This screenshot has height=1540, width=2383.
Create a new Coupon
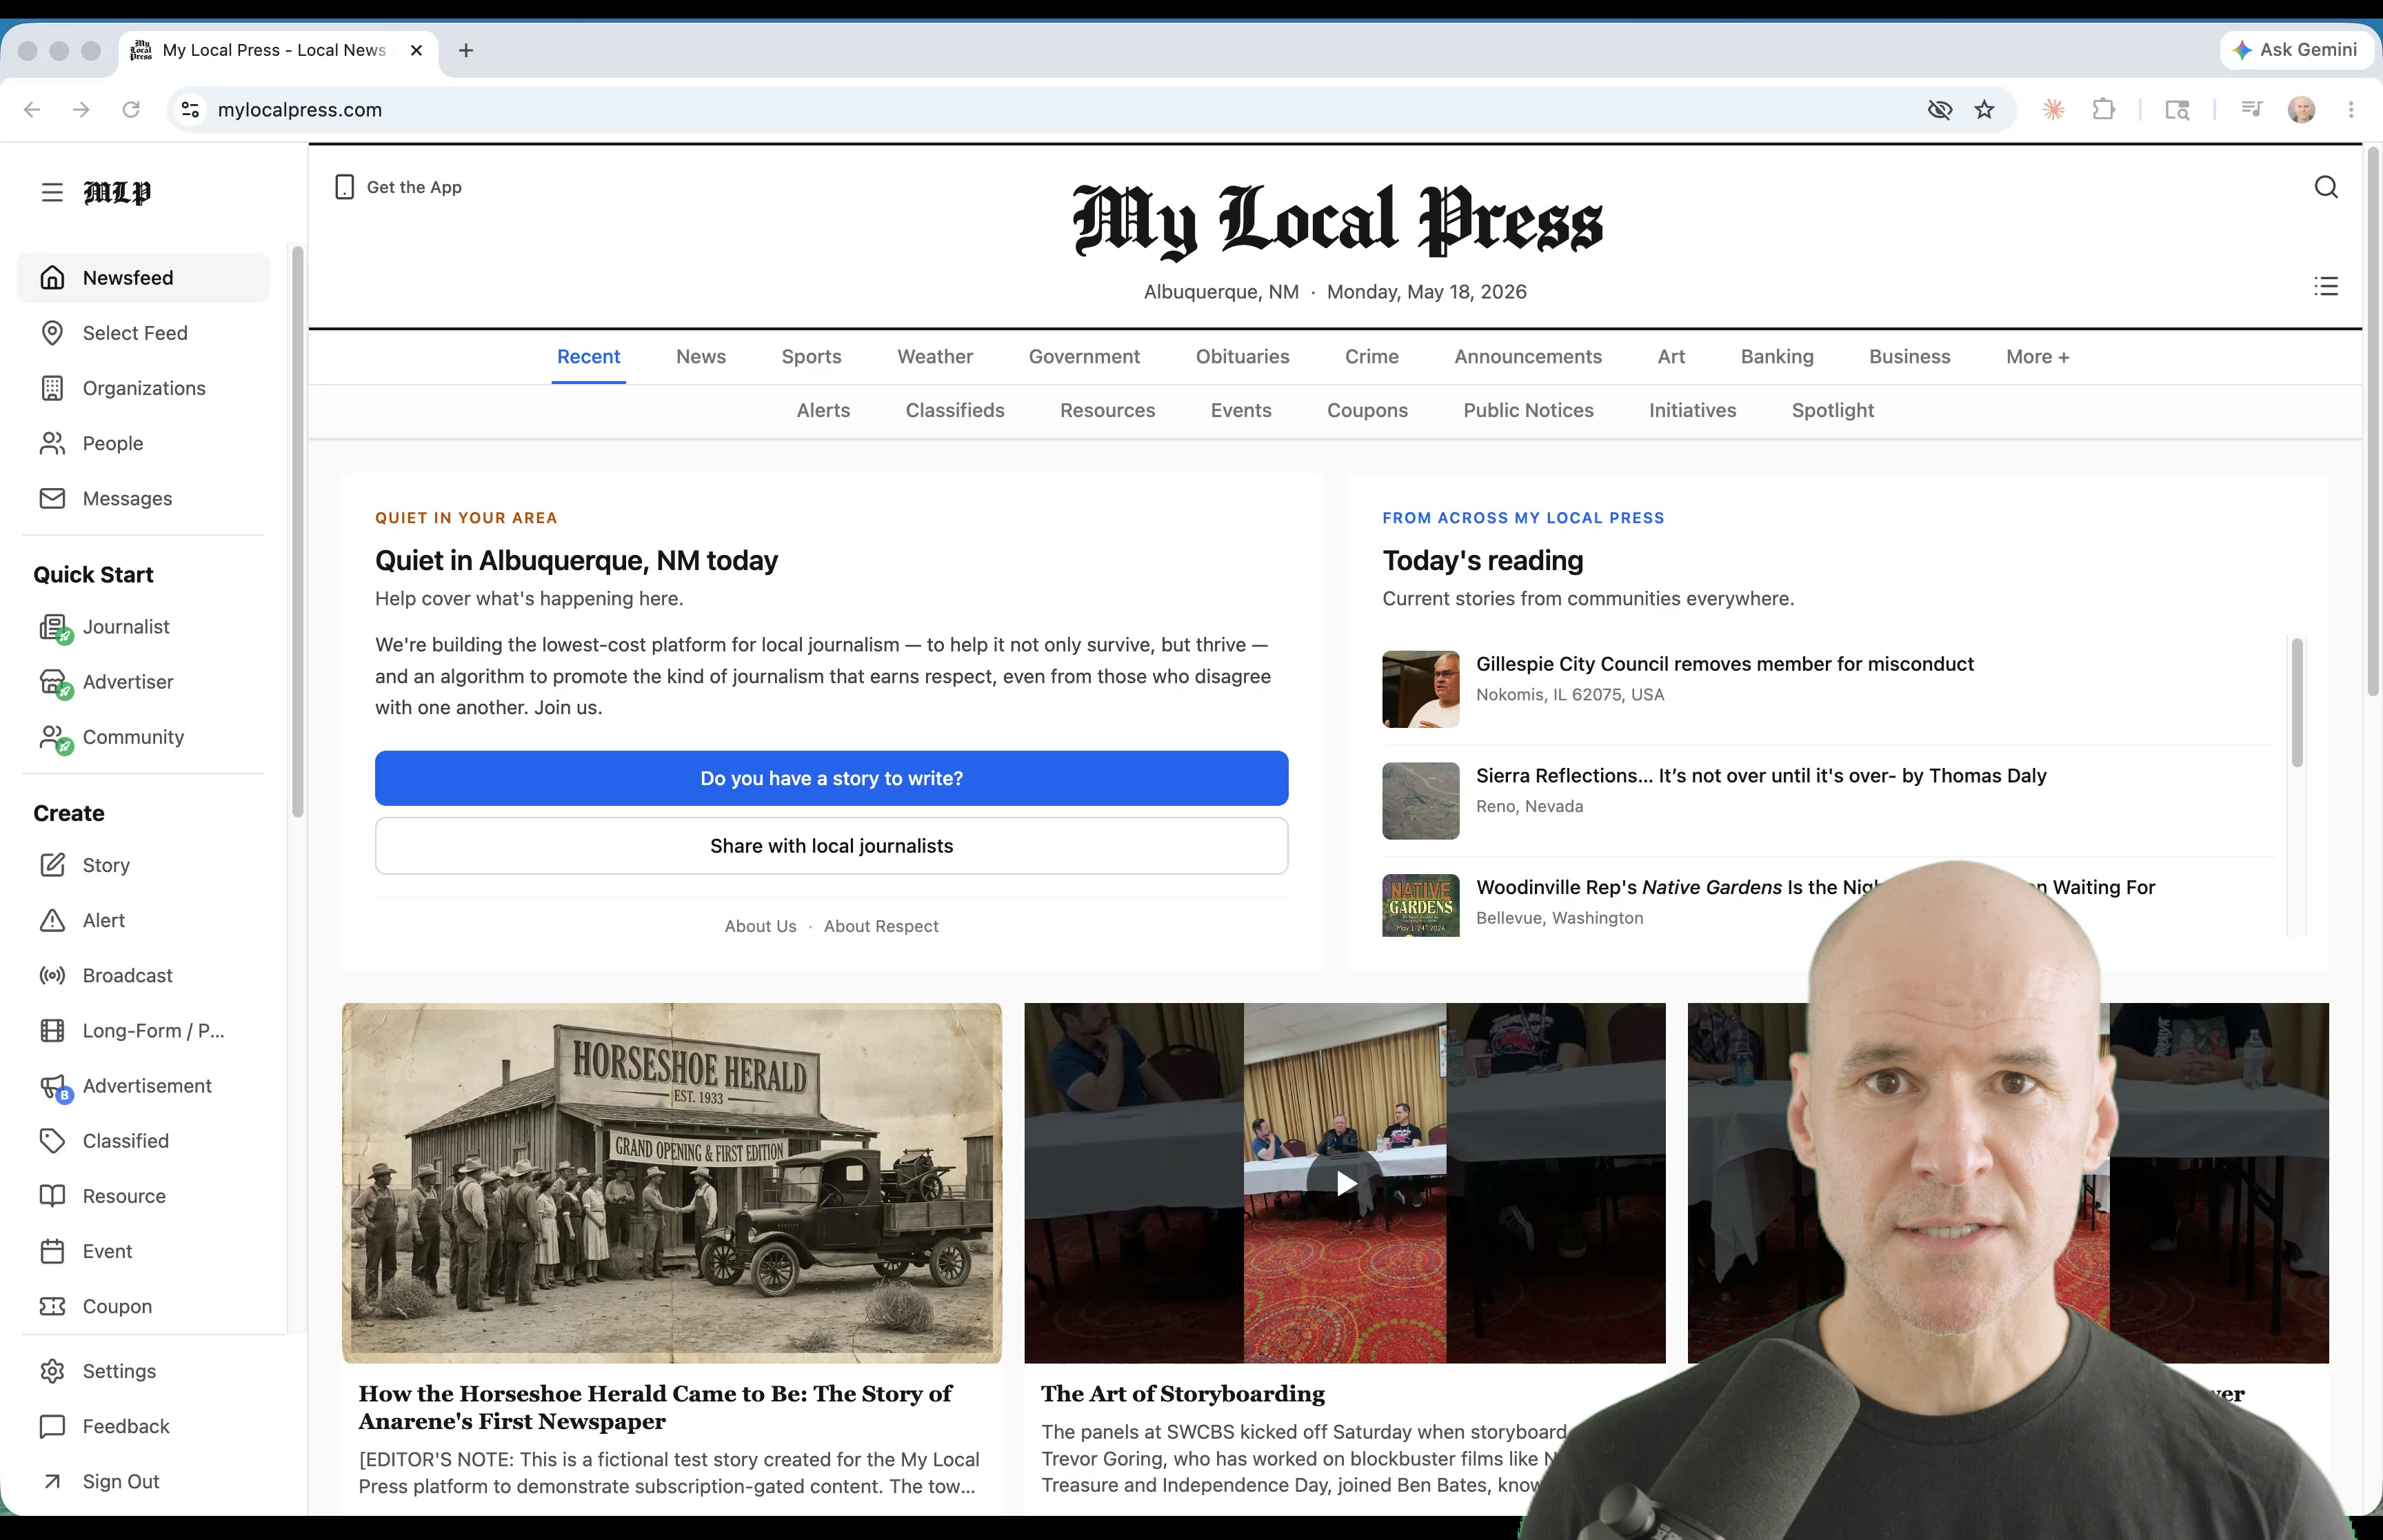(143, 1306)
